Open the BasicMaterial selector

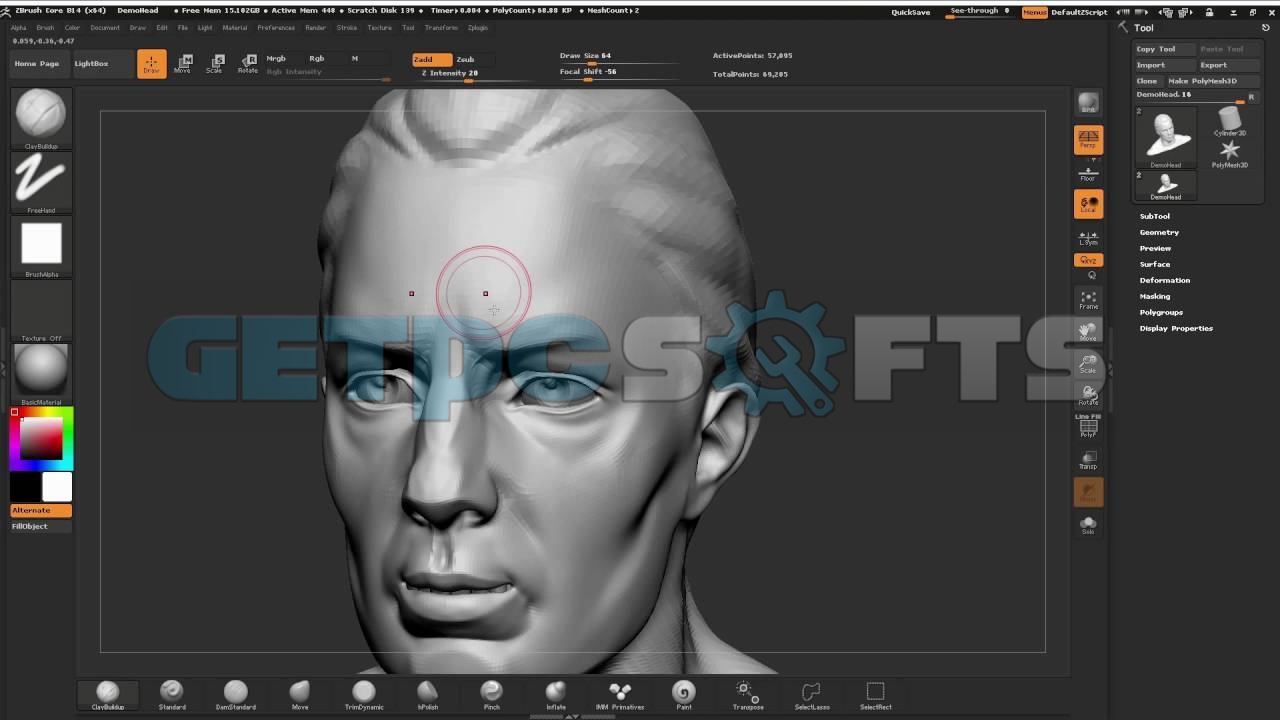click(41, 375)
